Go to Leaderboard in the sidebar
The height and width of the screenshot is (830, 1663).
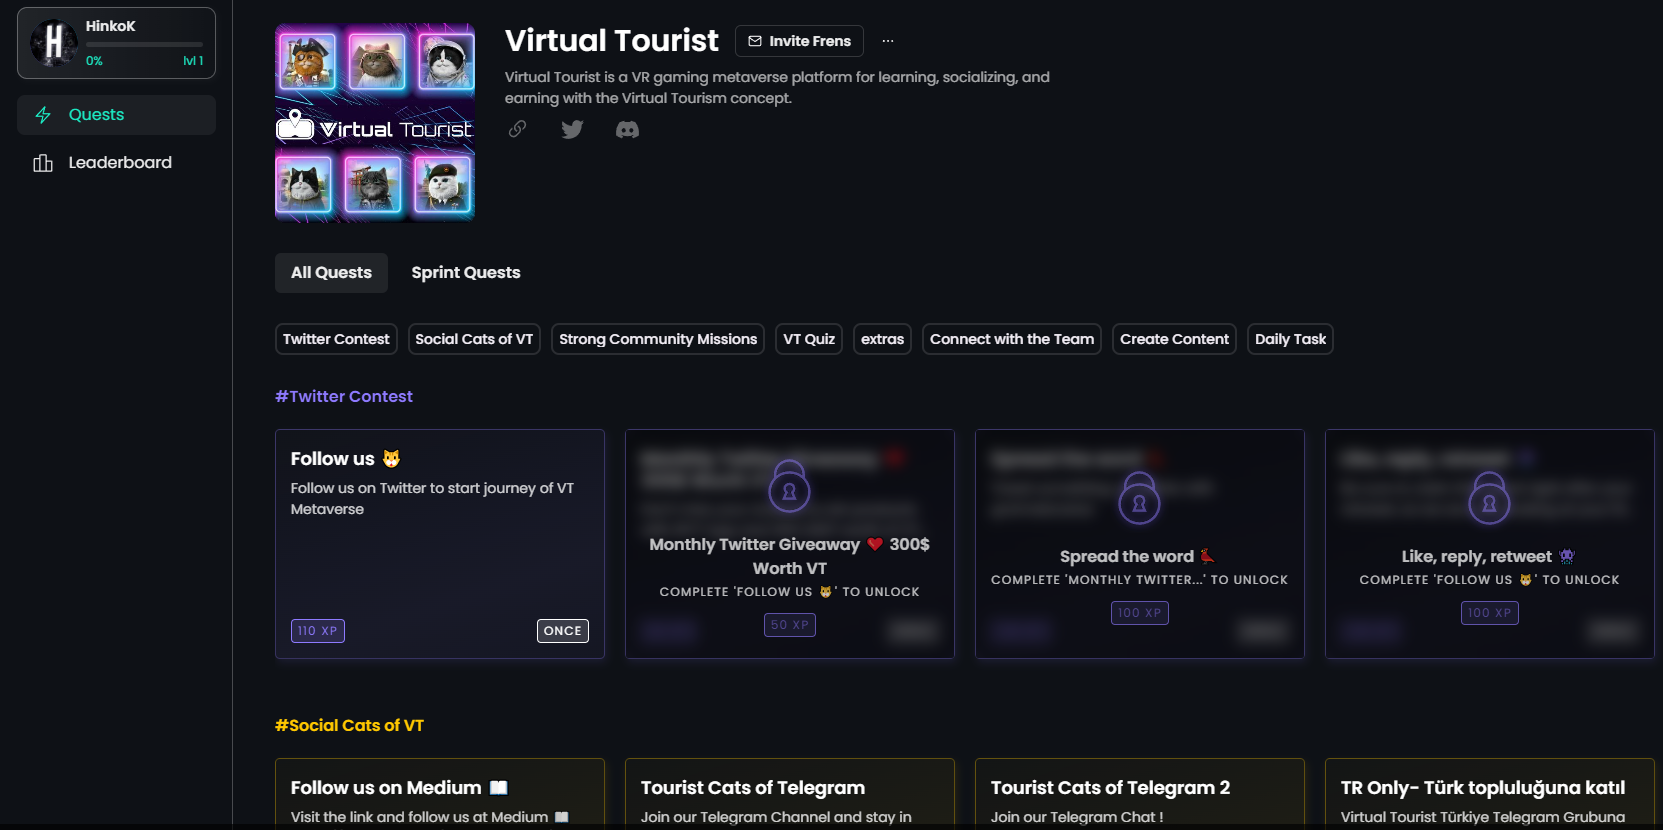click(116, 163)
